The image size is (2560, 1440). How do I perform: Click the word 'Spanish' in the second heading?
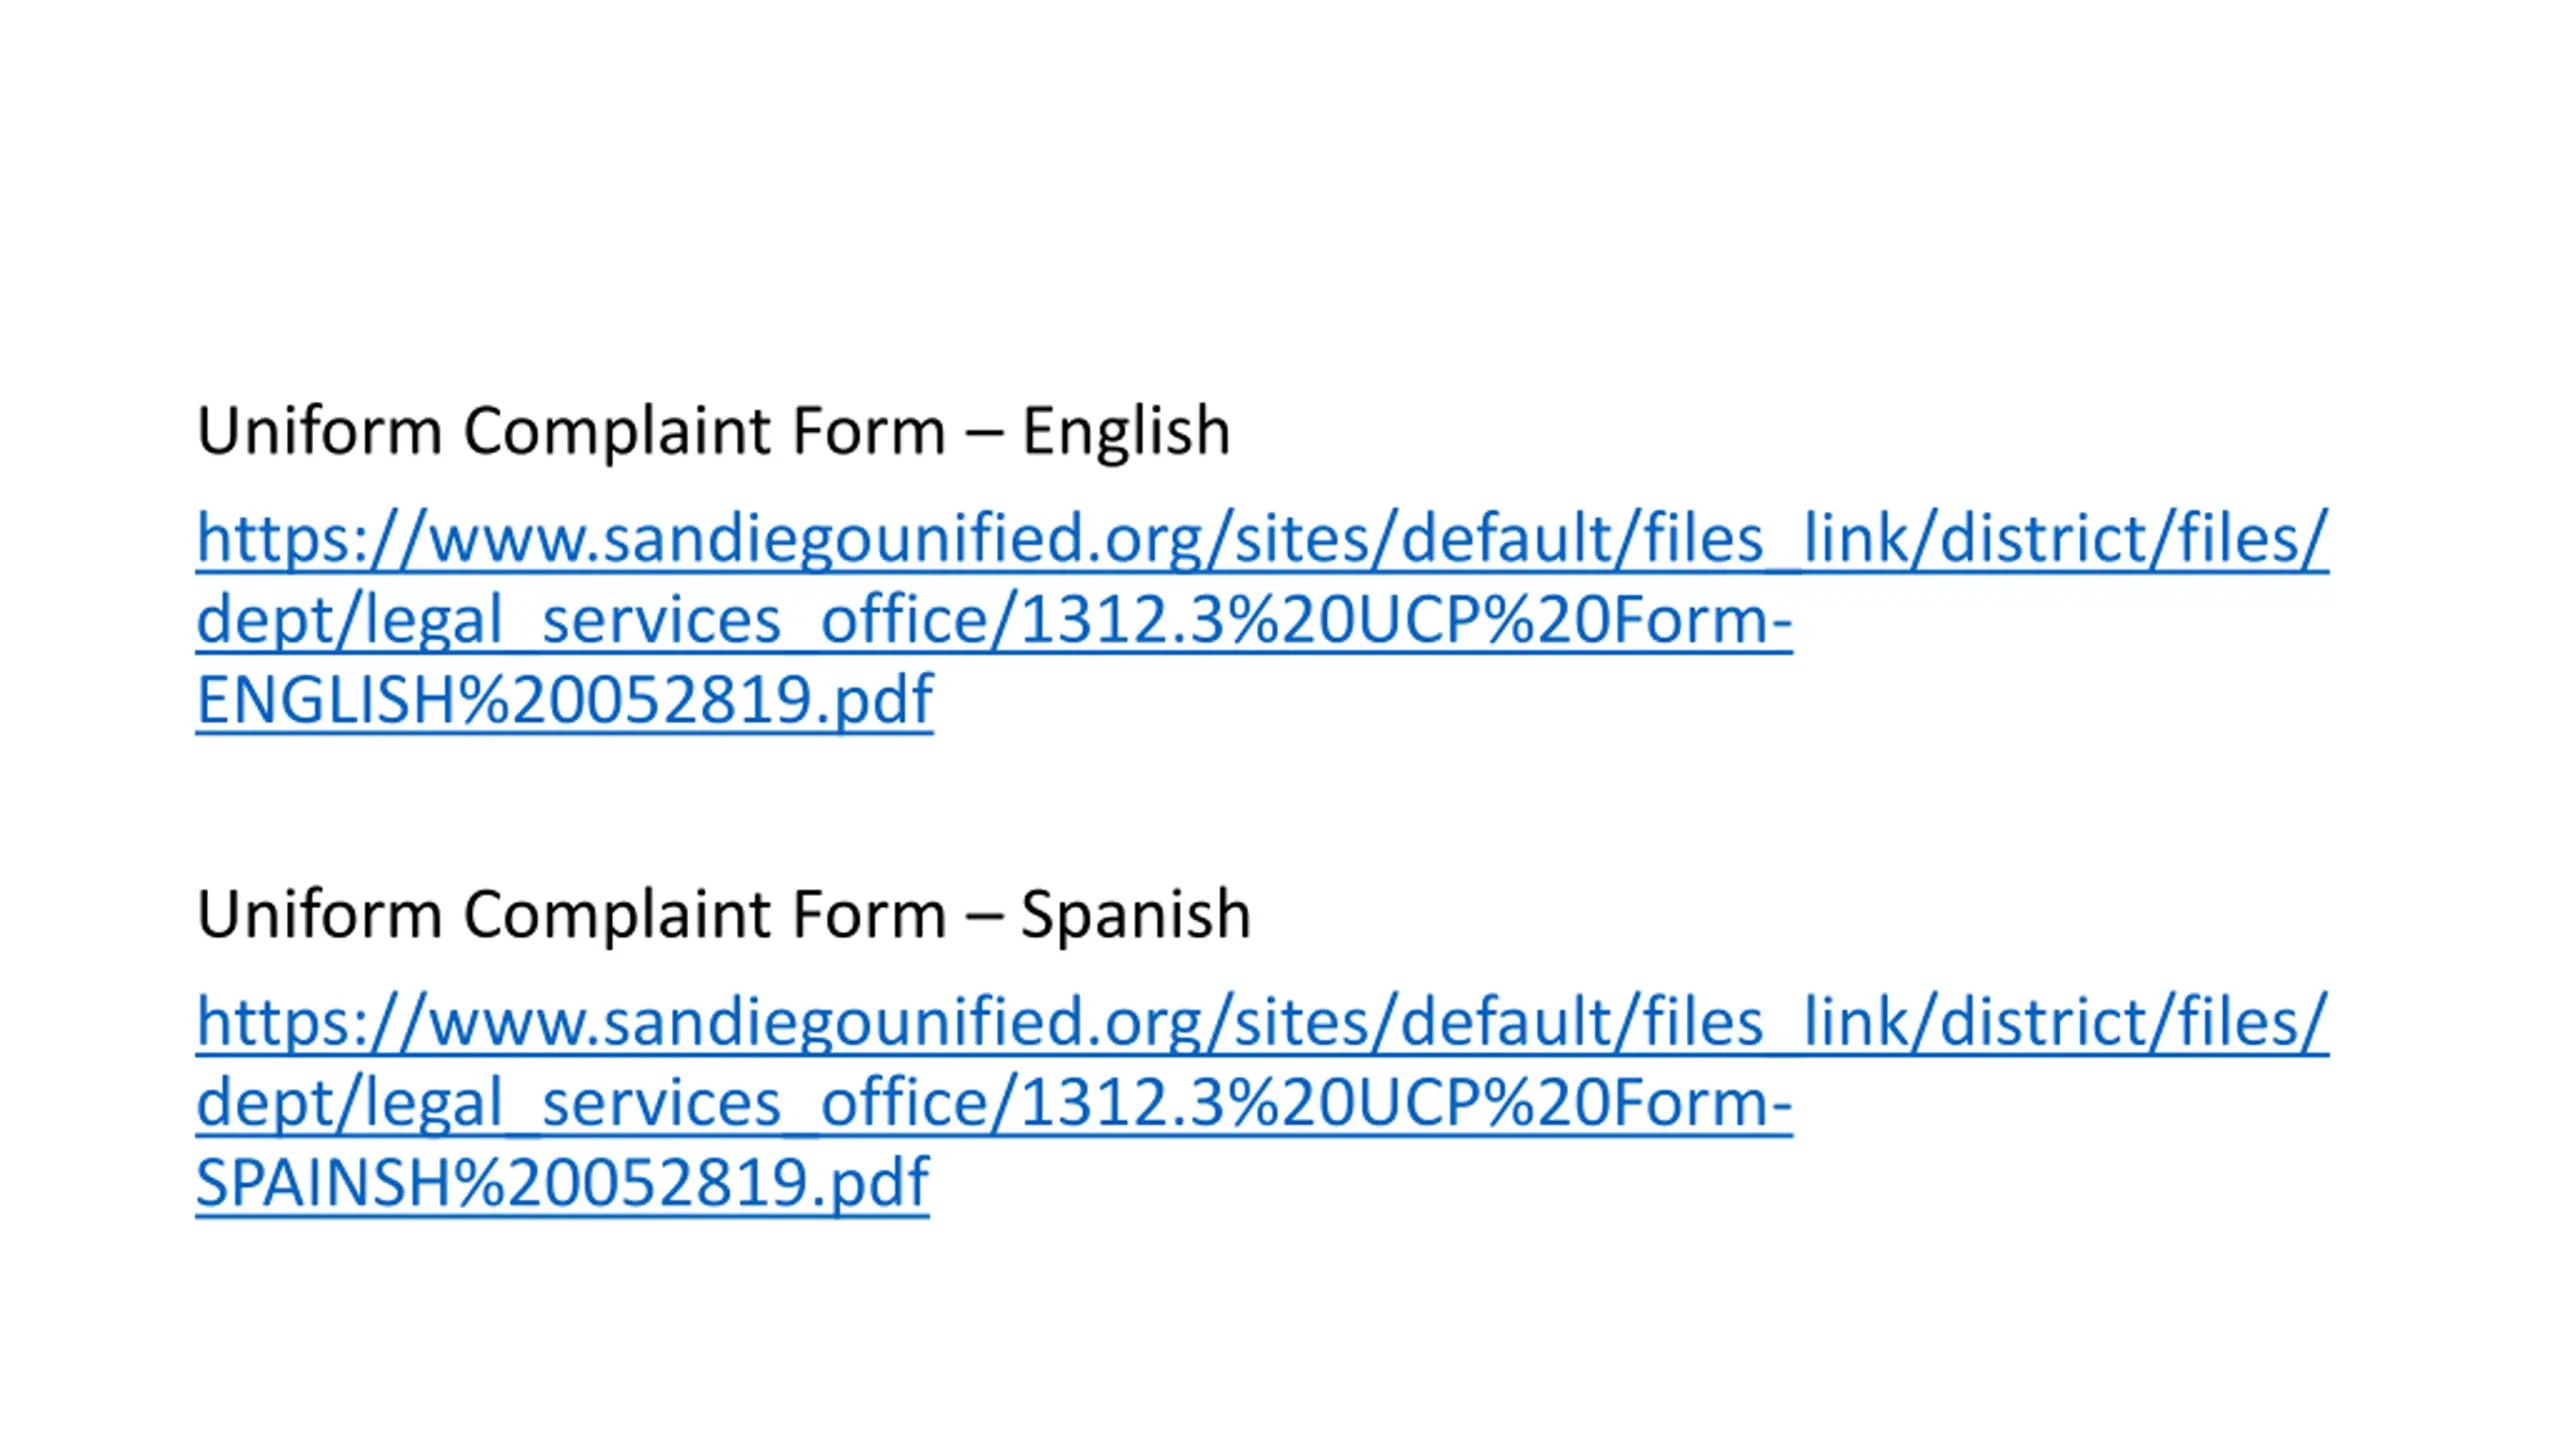click(x=1136, y=915)
